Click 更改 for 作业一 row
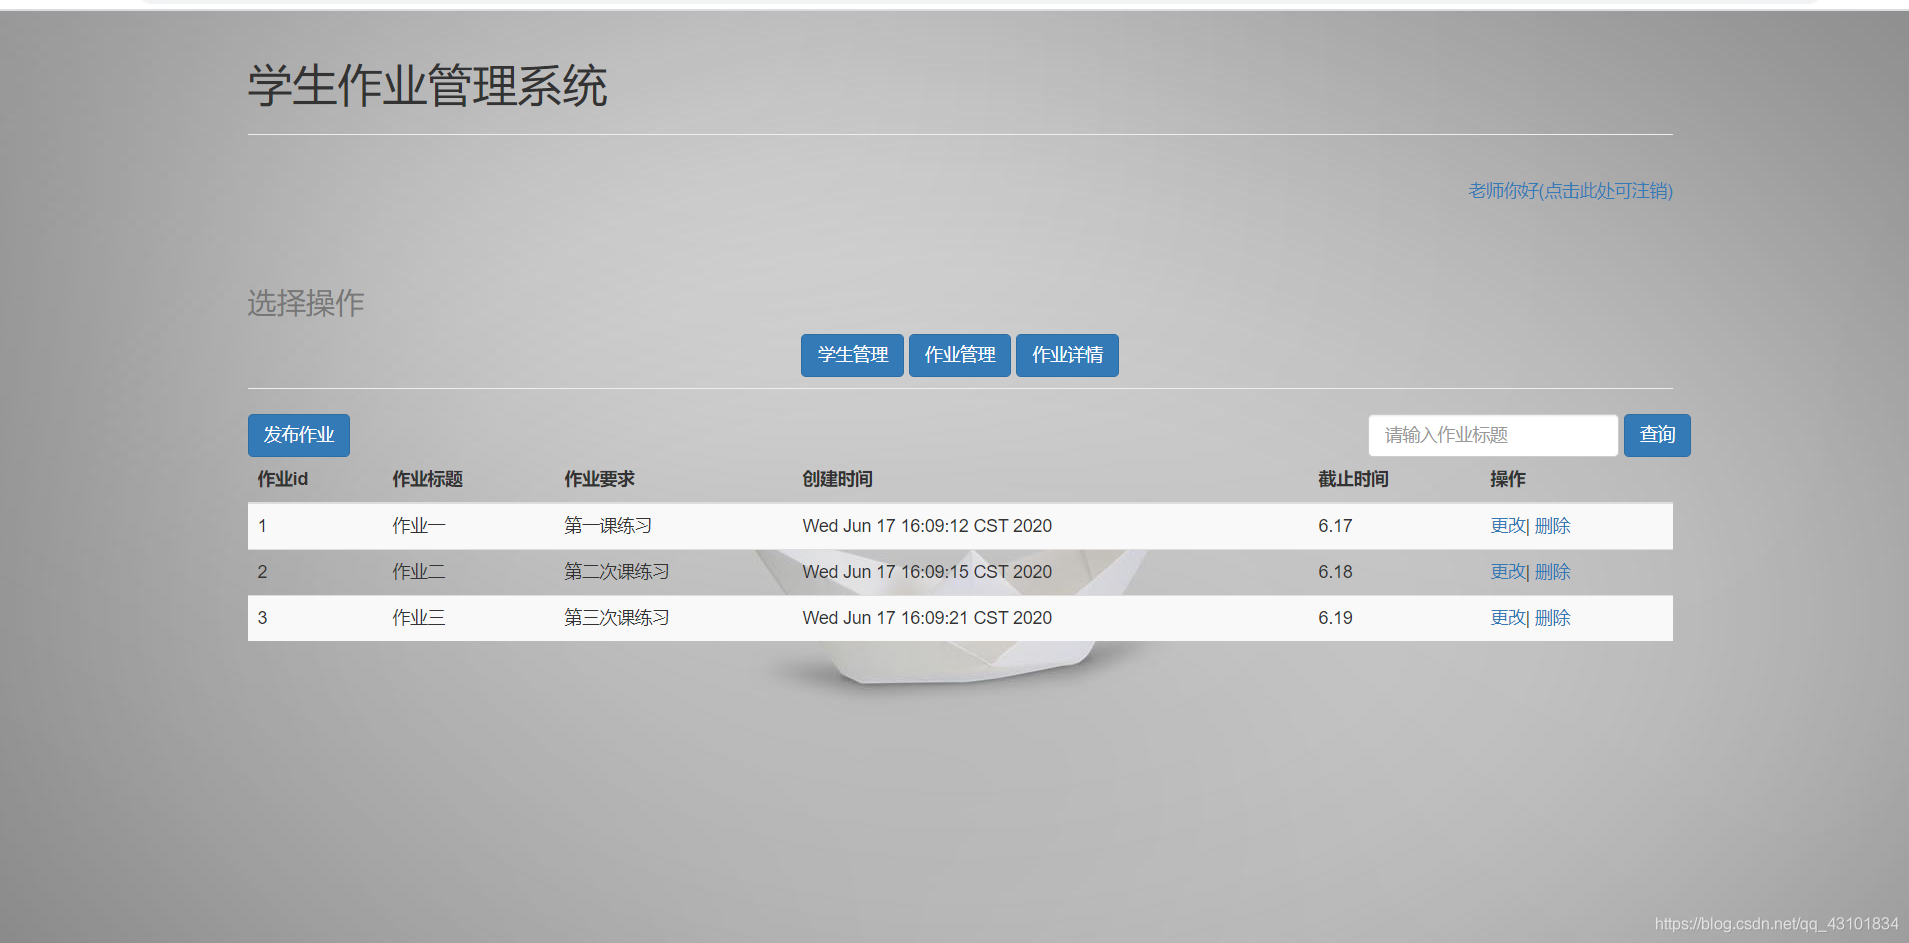Viewport: 1909px width, 943px height. click(x=1508, y=526)
